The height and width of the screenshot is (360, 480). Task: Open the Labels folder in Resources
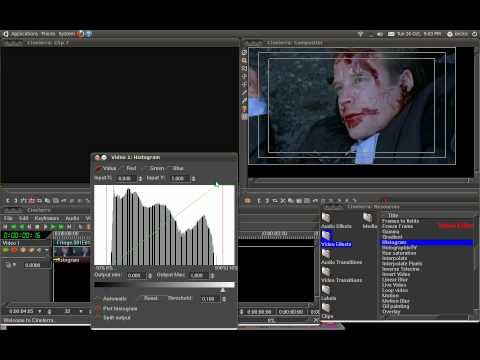click(328, 293)
